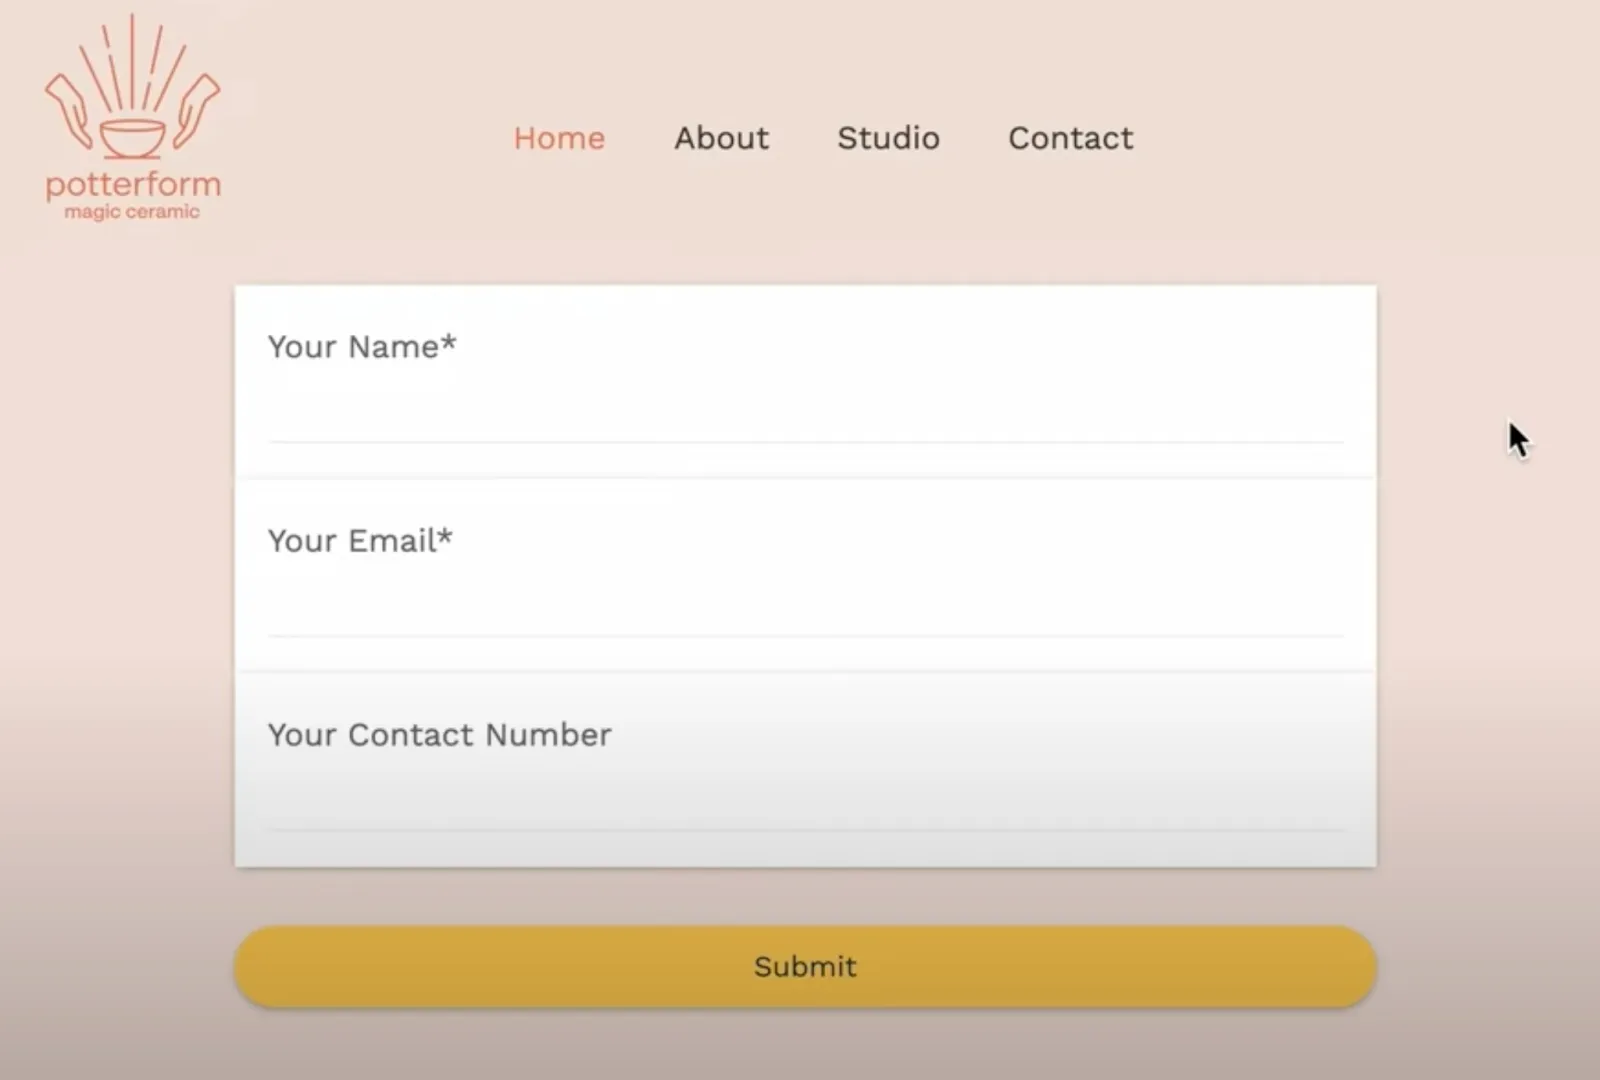Viewport: 1600px width, 1080px height.
Task: Submit the contact form
Action: pyautogui.click(x=805, y=967)
